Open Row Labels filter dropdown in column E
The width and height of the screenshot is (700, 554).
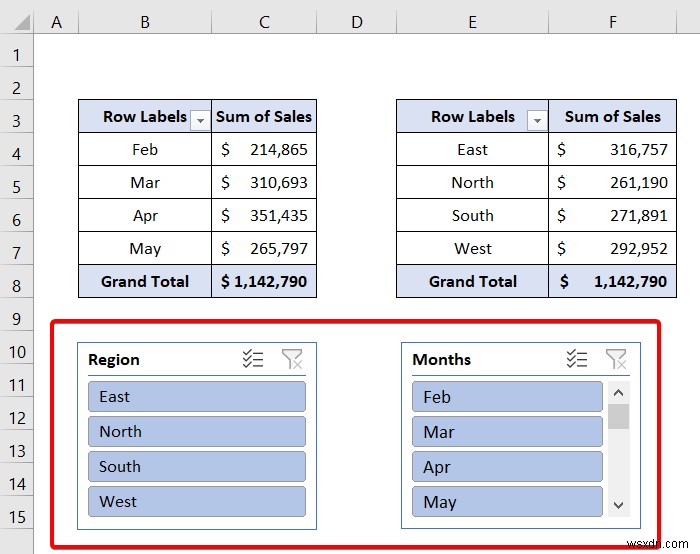click(538, 121)
